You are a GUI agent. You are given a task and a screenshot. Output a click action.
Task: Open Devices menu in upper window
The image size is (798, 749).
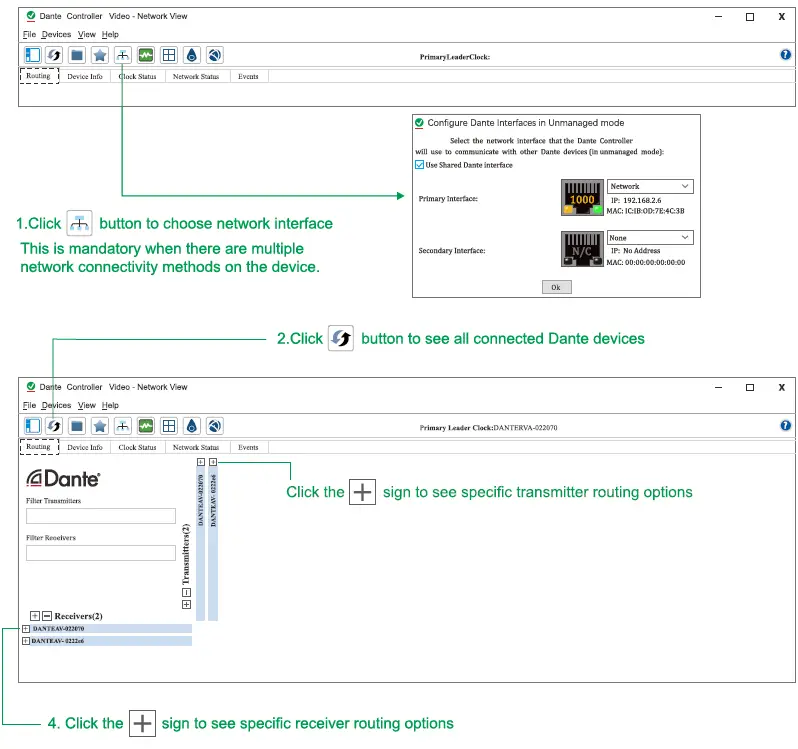point(56,34)
